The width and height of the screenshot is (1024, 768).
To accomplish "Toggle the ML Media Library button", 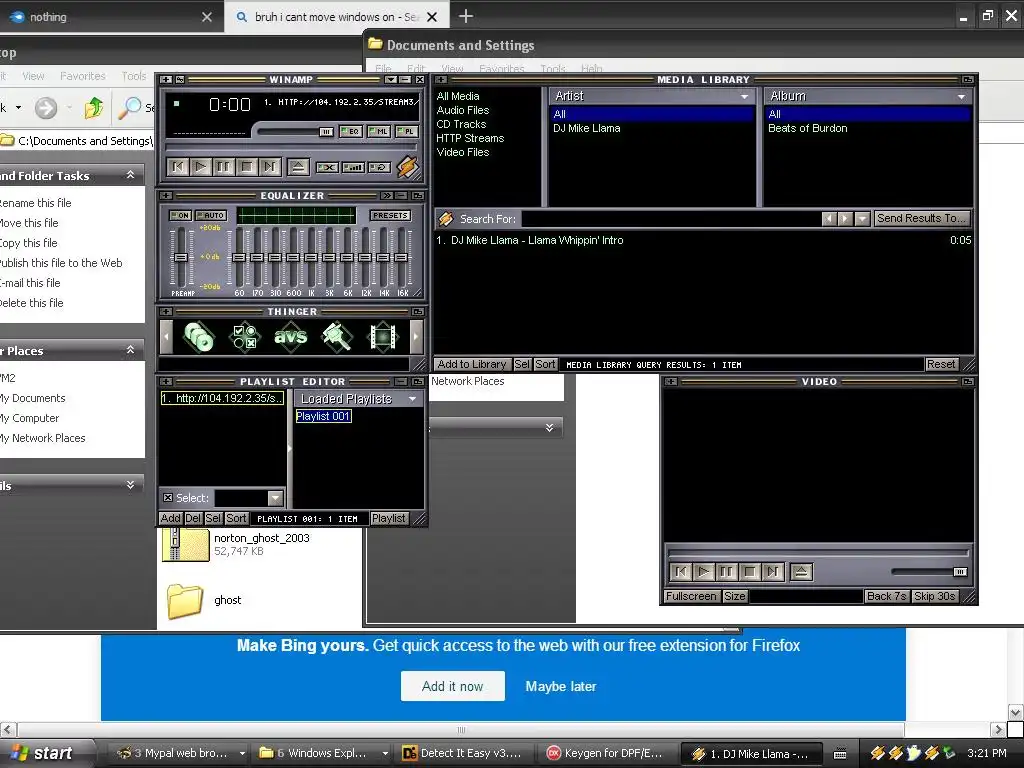I will pos(379,131).
